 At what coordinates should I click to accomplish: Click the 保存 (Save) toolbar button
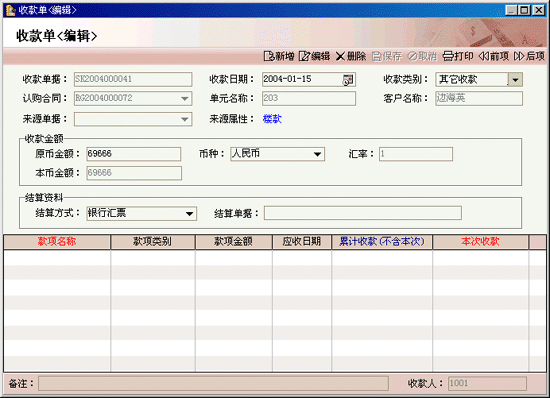[x=387, y=56]
